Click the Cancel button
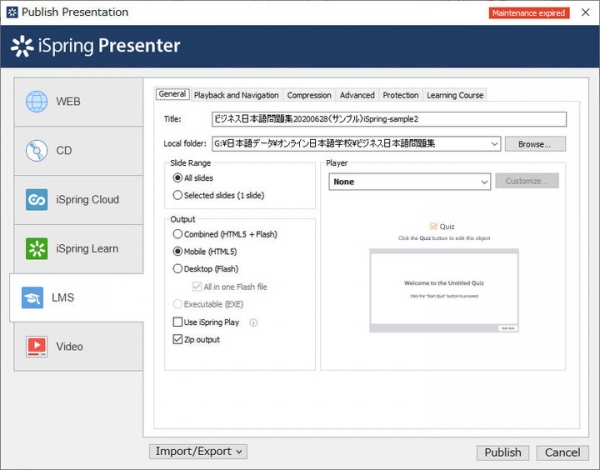Viewport: 600px width, 470px height. pos(562,453)
